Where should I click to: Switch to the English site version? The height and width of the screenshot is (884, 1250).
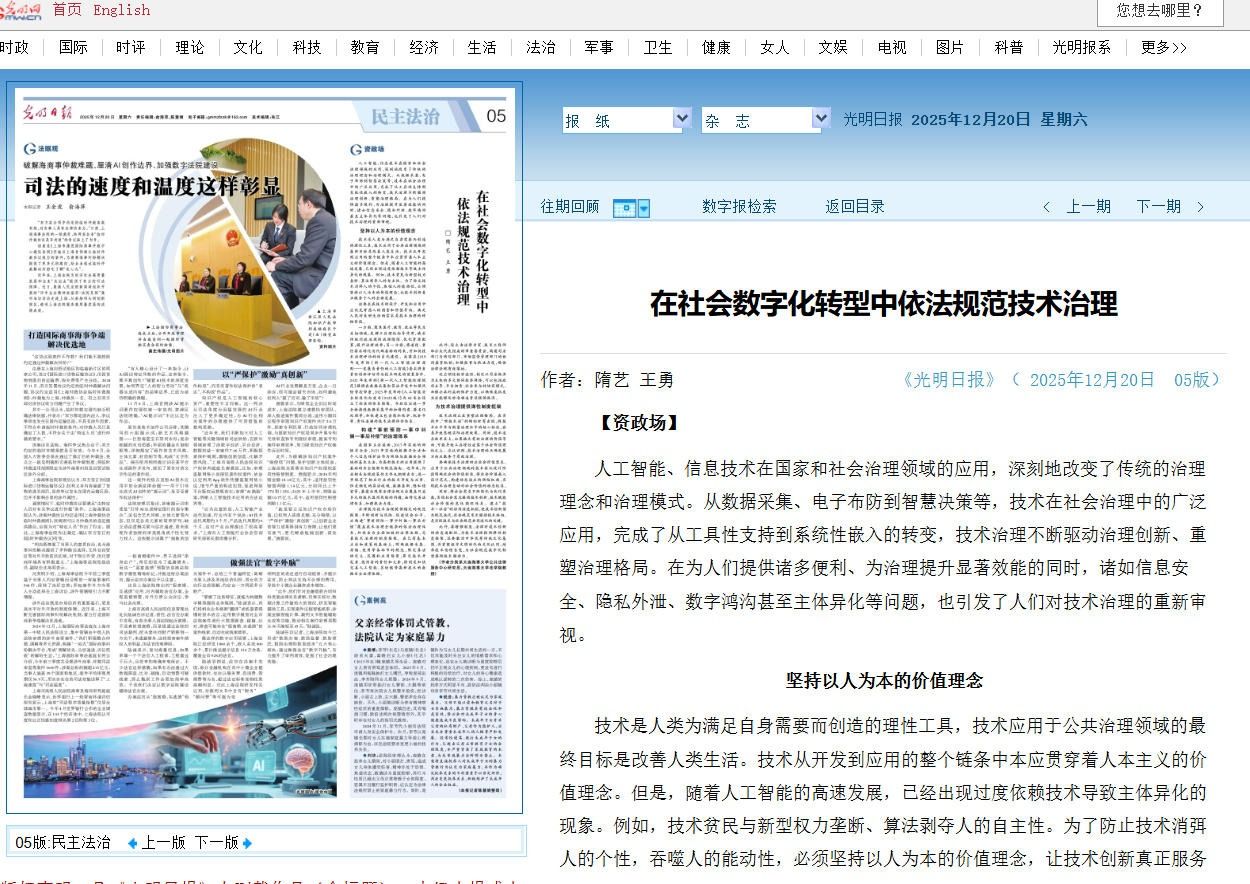(x=121, y=10)
